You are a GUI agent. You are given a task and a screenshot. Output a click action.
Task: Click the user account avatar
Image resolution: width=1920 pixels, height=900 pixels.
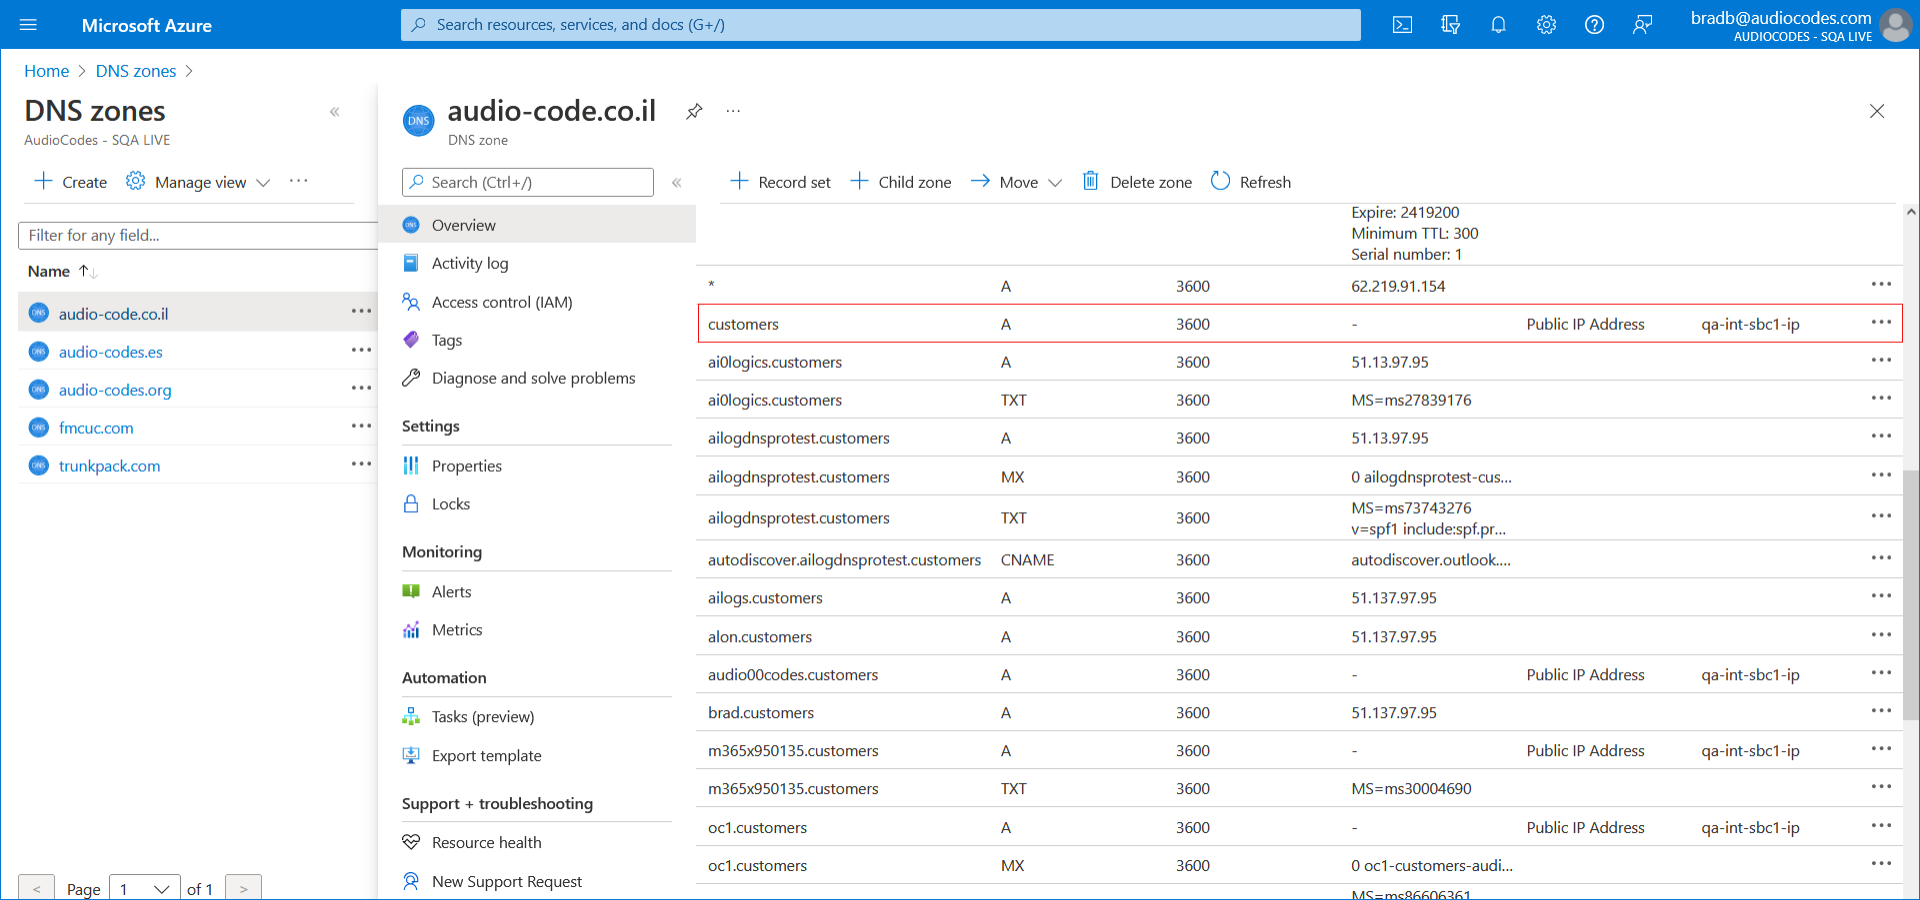click(1895, 25)
